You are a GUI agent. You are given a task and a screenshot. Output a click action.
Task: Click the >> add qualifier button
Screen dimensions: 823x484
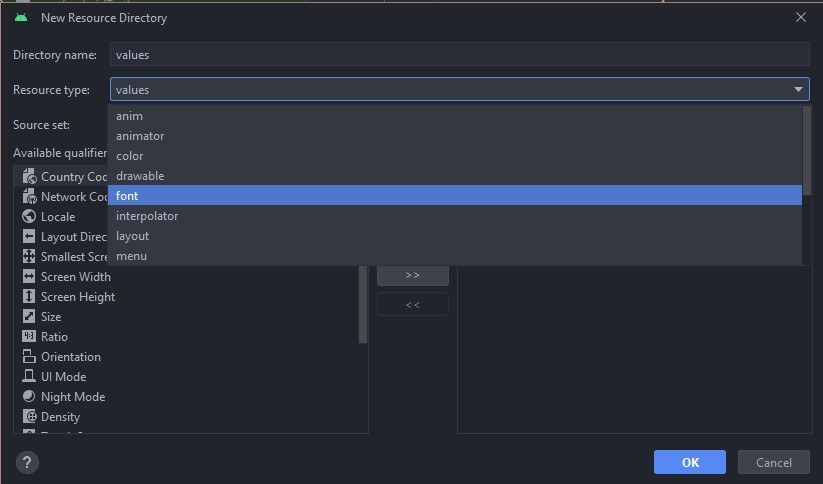coord(412,275)
